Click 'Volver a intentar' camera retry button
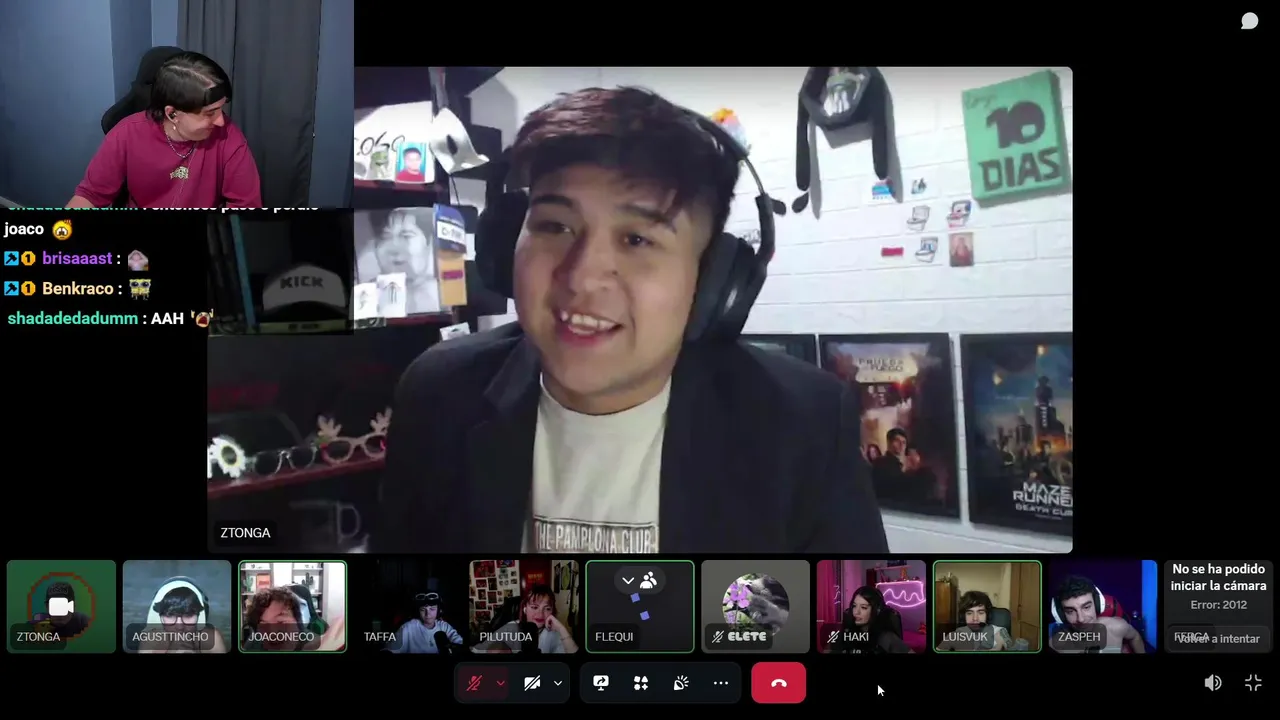 point(1219,638)
